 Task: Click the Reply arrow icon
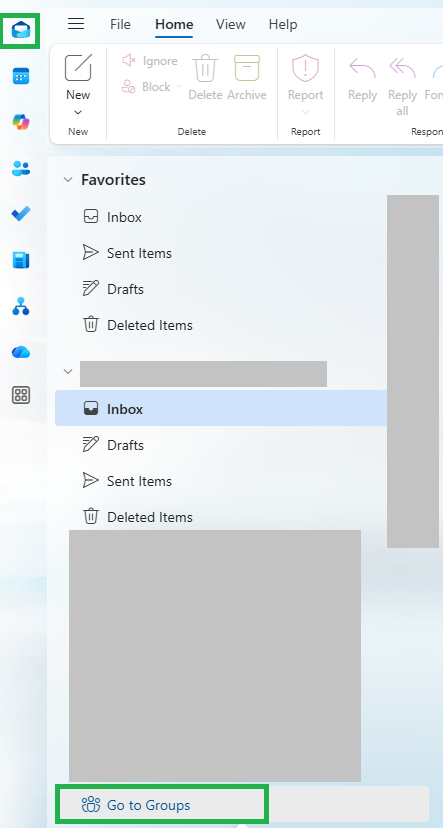pos(362,68)
